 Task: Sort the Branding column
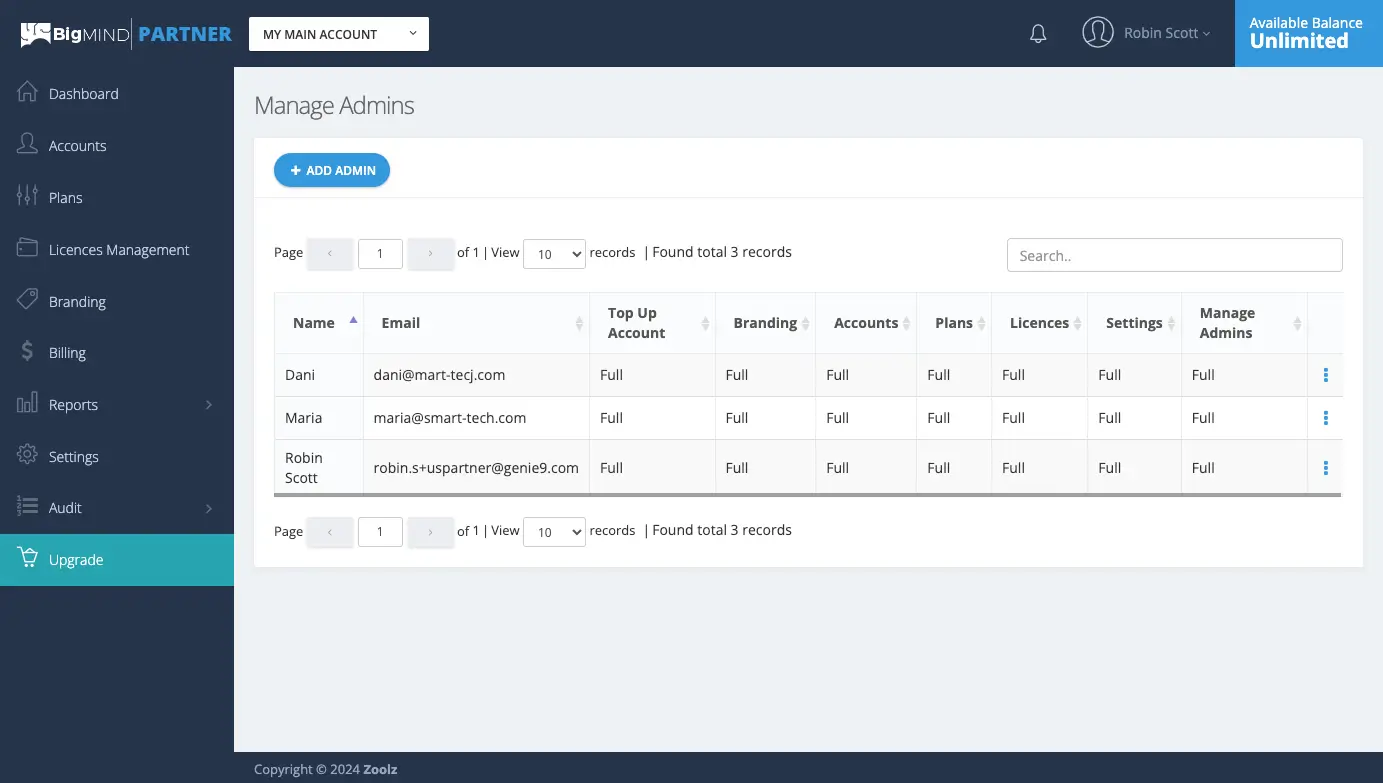[x=805, y=324]
